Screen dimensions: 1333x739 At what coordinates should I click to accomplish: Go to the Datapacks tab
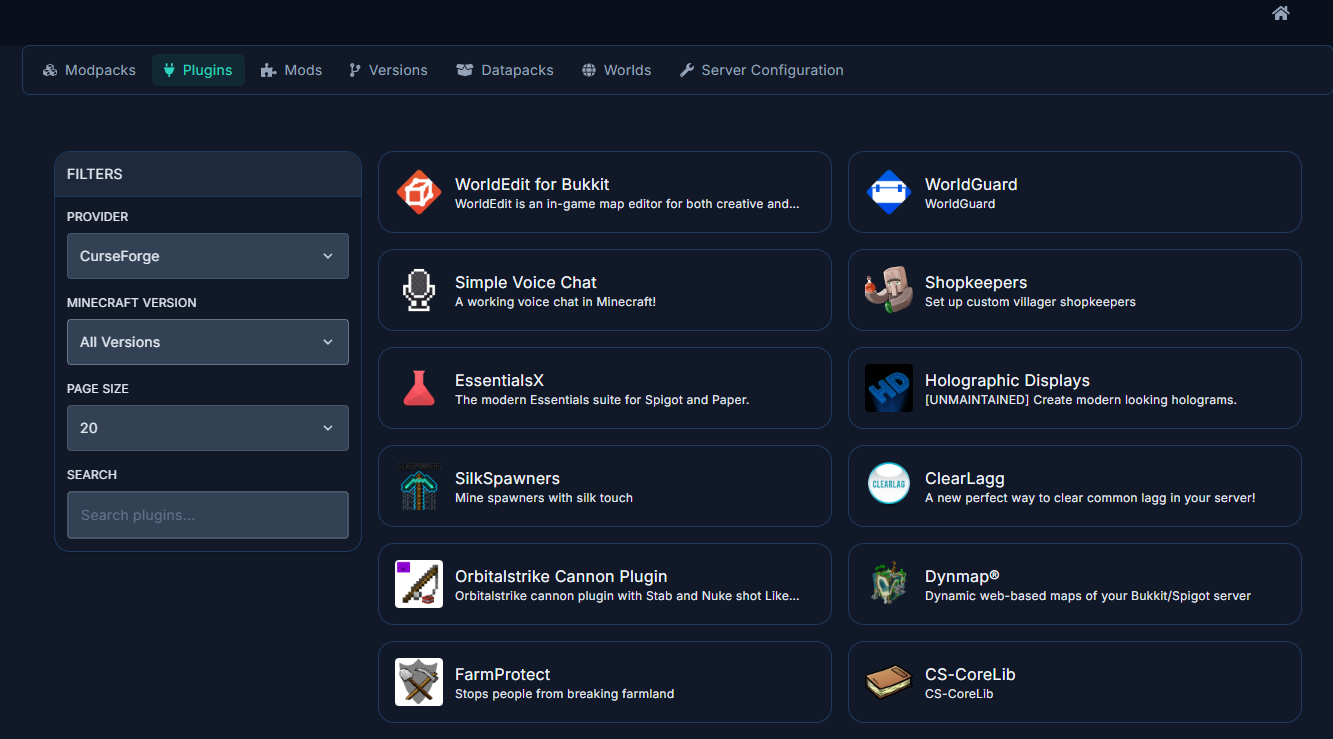(505, 70)
